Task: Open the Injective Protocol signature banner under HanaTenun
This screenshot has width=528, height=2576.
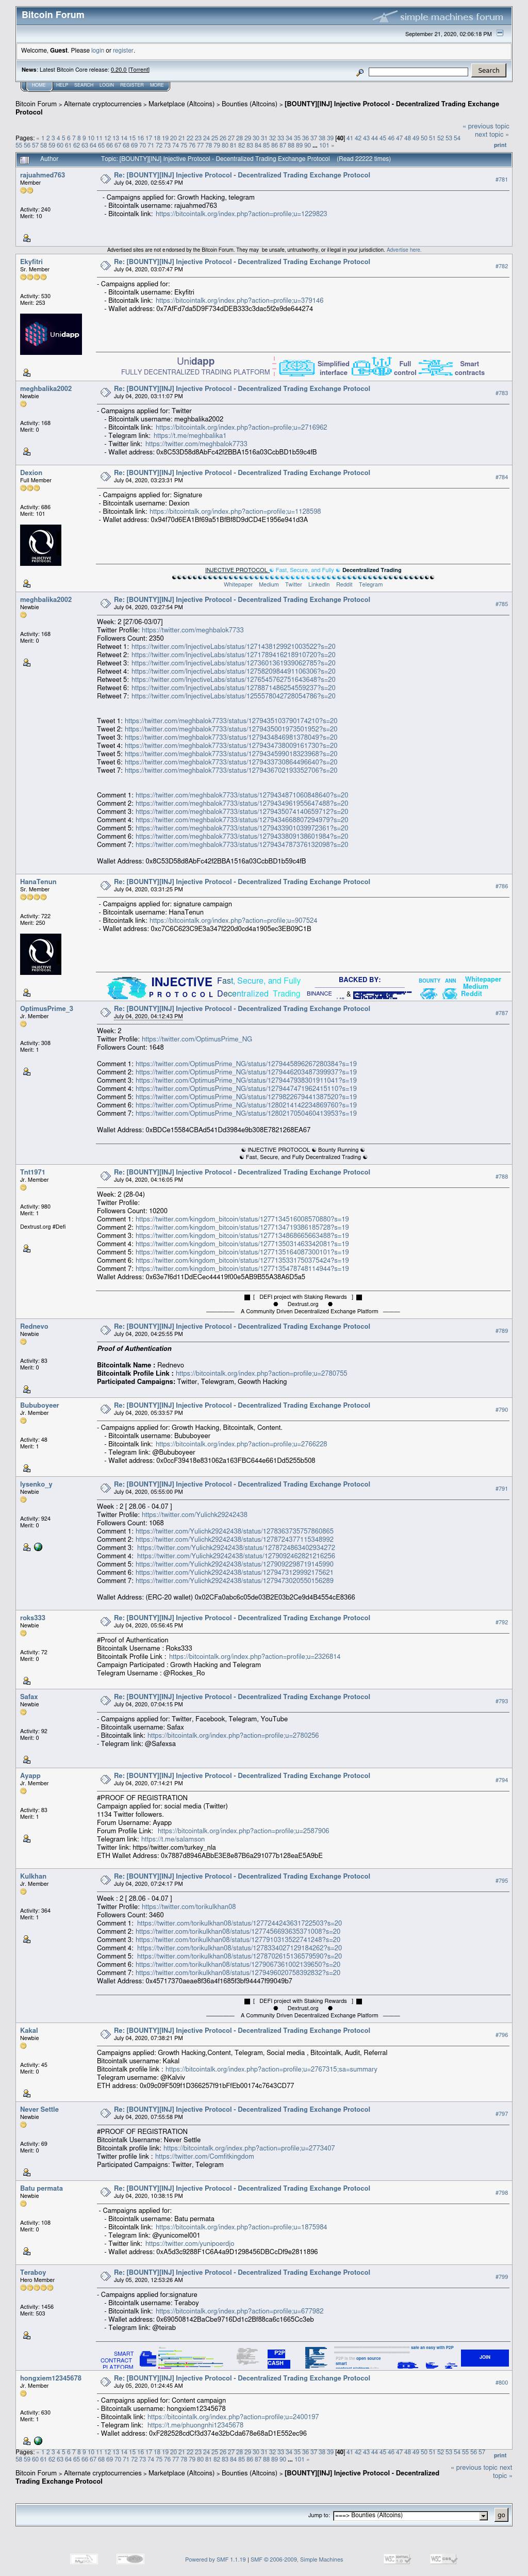Action: coord(303,989)
